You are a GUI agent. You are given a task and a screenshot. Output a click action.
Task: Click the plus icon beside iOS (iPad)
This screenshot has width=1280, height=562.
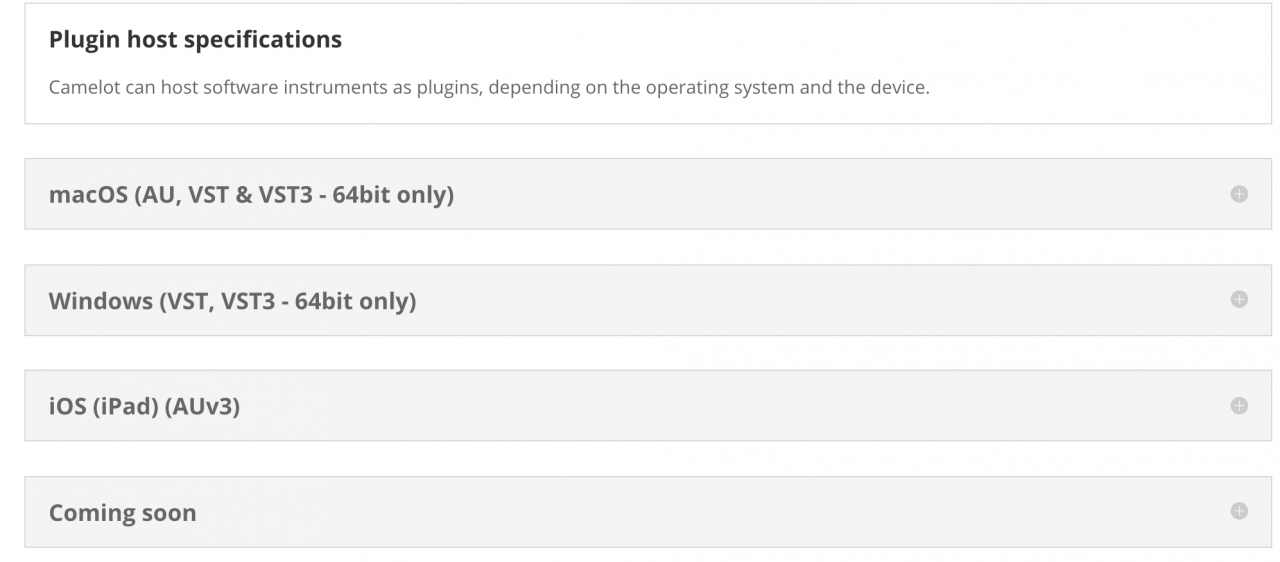tap(1239, 405)
